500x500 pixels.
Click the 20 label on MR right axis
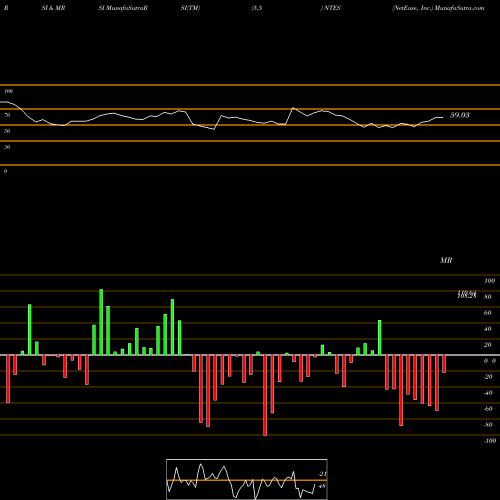click(x=488, y=345)
